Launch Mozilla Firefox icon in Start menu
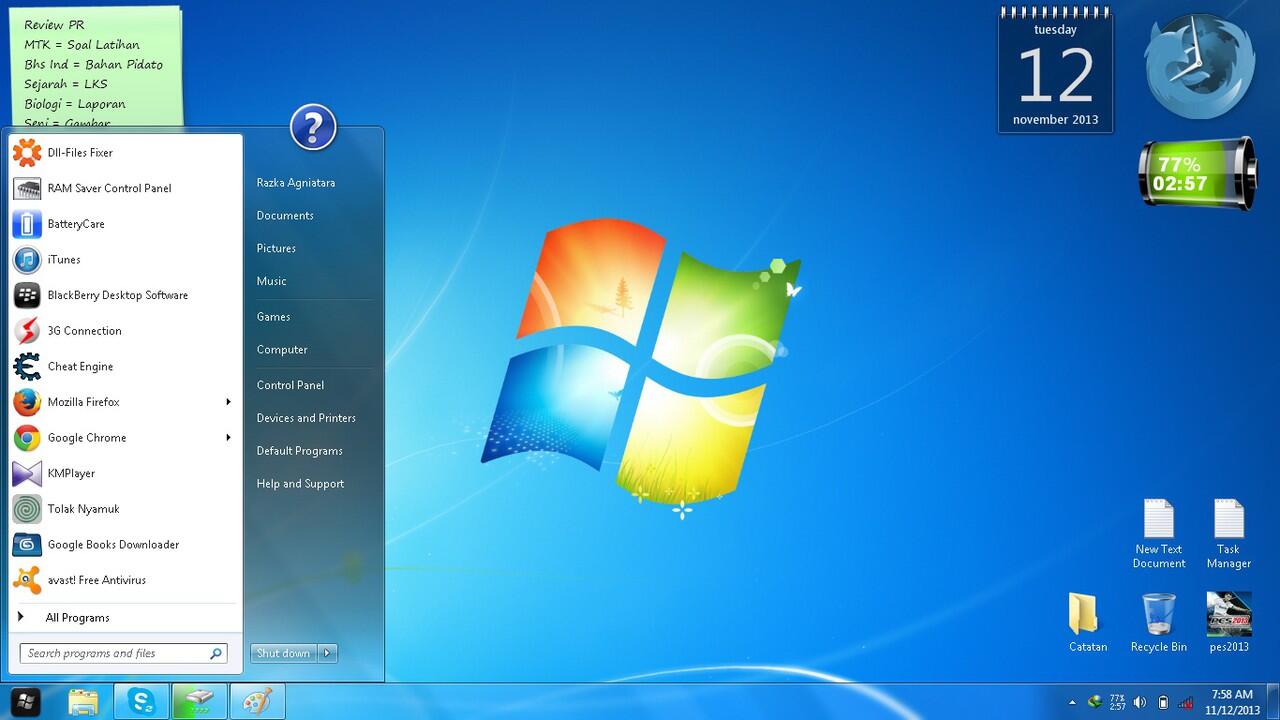 tap(27, 402)
